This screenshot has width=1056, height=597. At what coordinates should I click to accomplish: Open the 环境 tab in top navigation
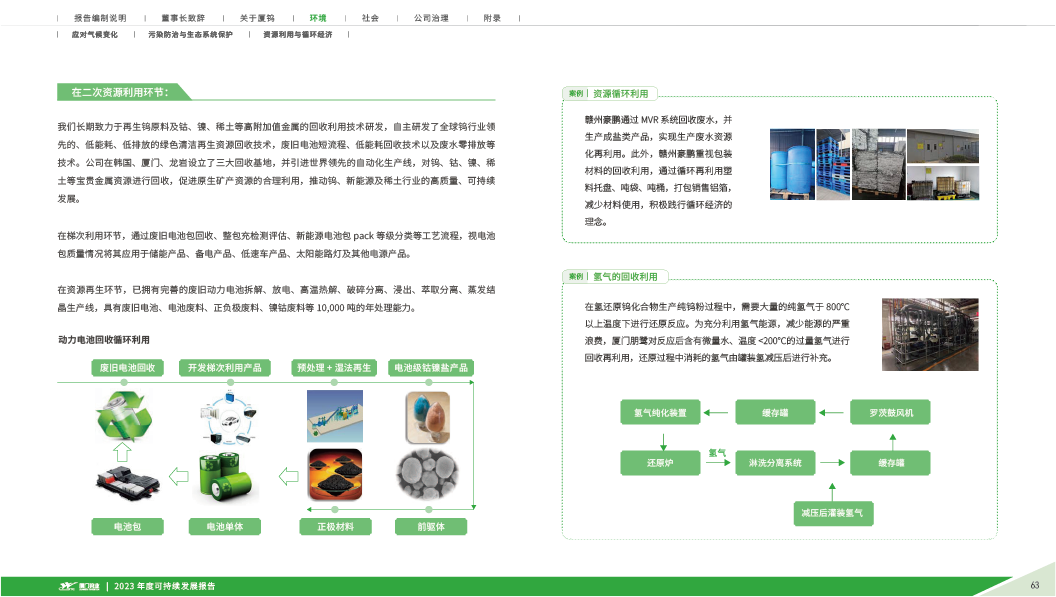(x=317, y=19)
